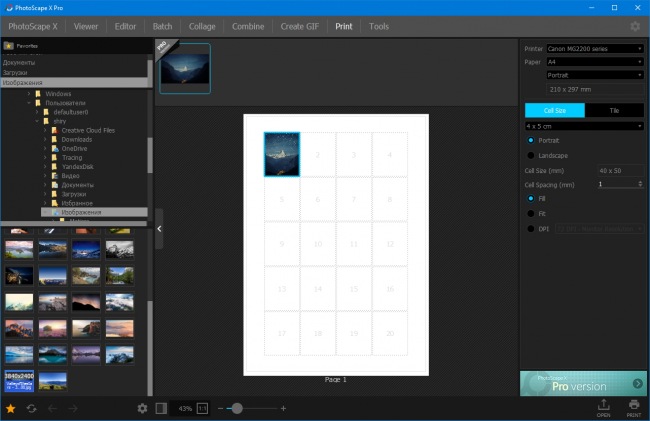
Task: Click the Favorites star icon at bottom
Action: click(x=10, y=409)
